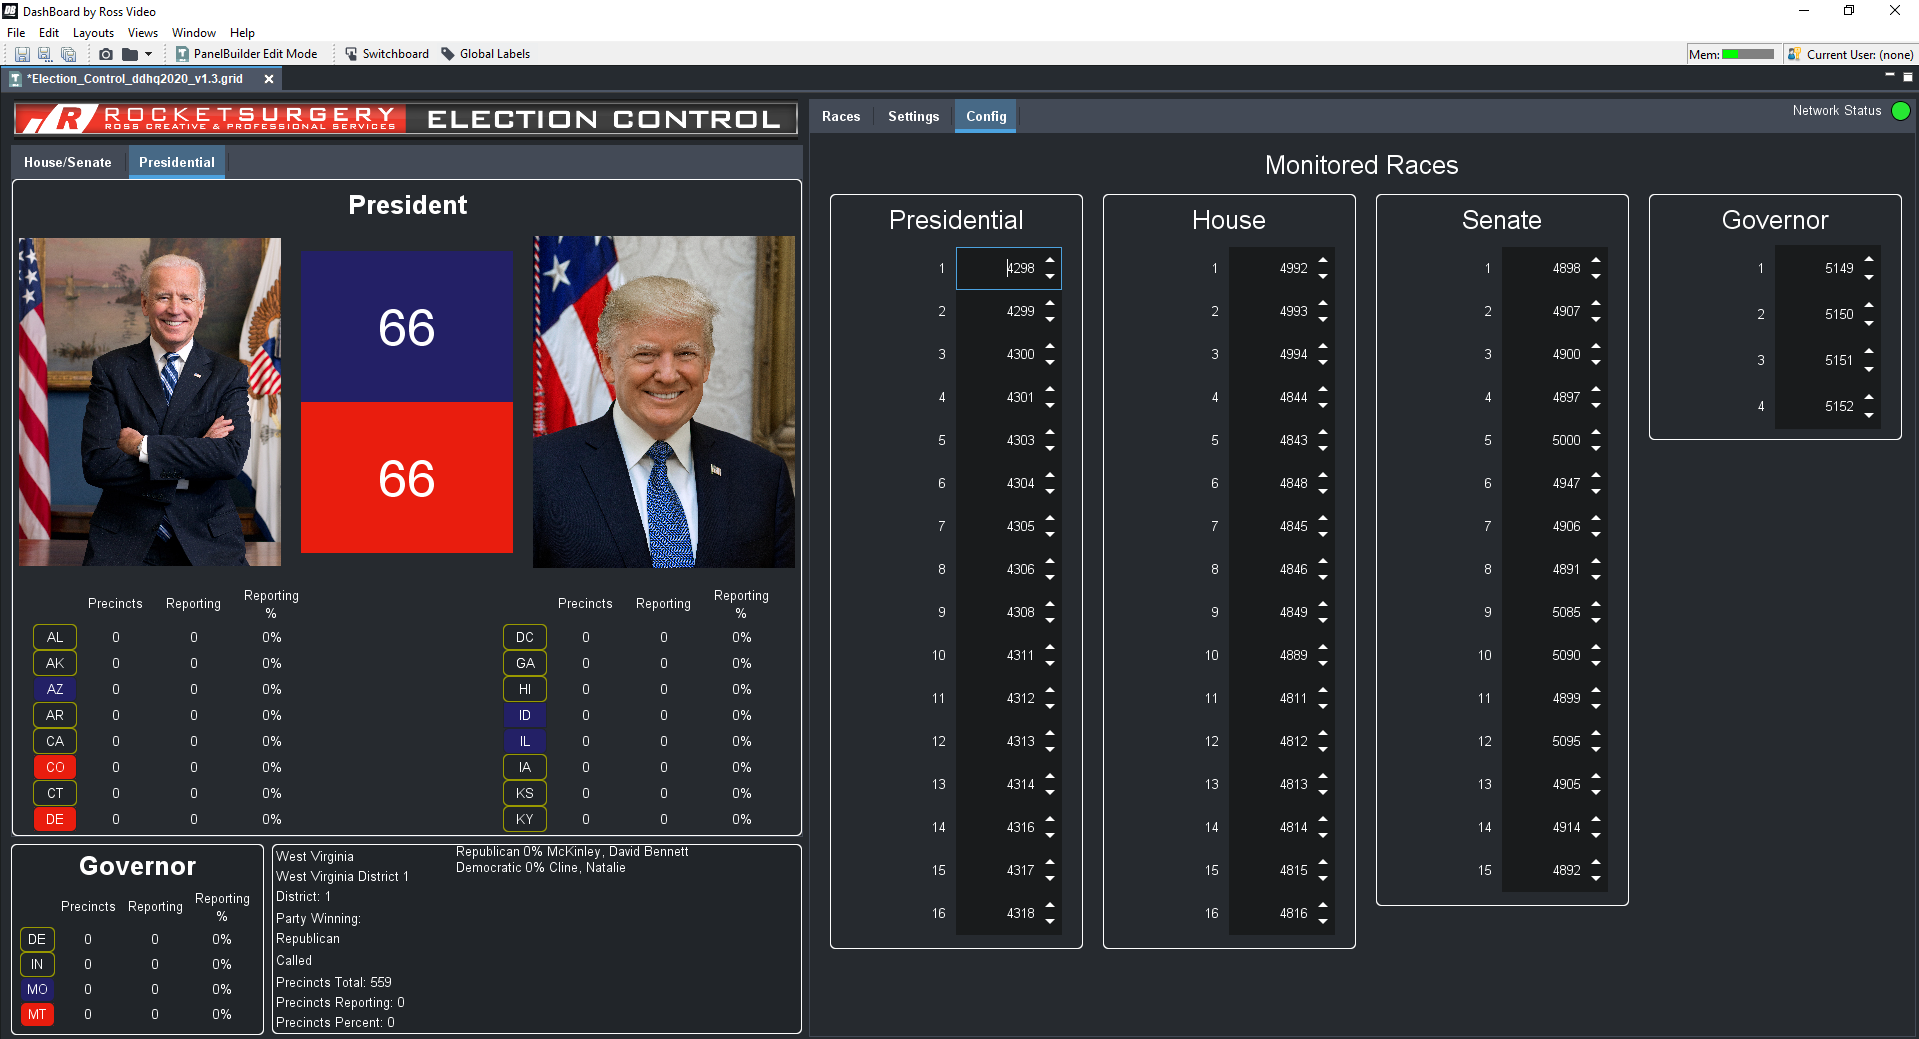Decrement Governor race 4 value

[x=1869, y=414]
